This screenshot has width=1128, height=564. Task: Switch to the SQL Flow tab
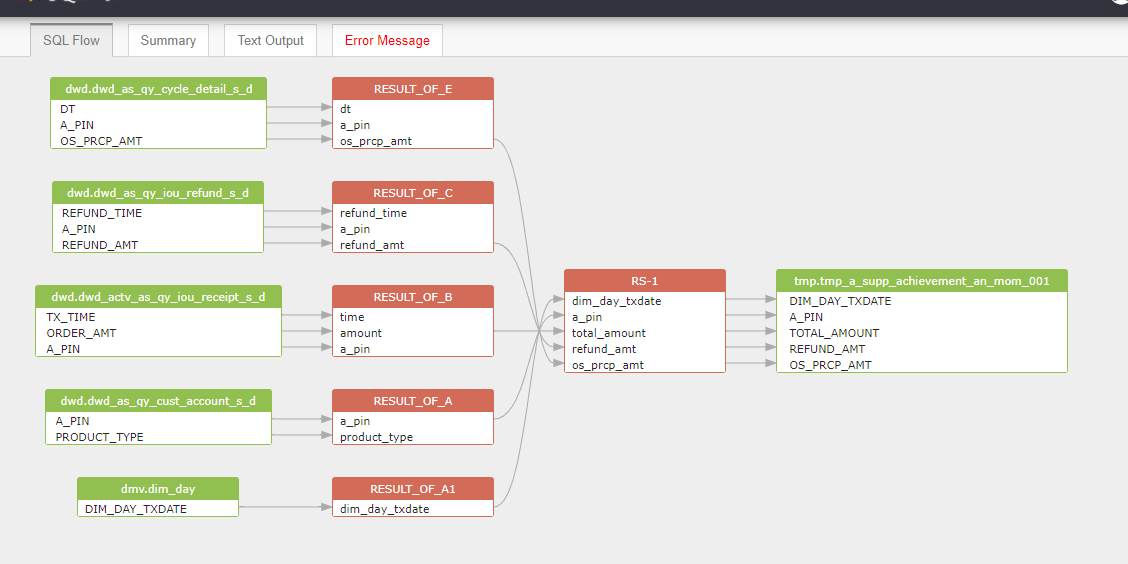pos(71,40)
